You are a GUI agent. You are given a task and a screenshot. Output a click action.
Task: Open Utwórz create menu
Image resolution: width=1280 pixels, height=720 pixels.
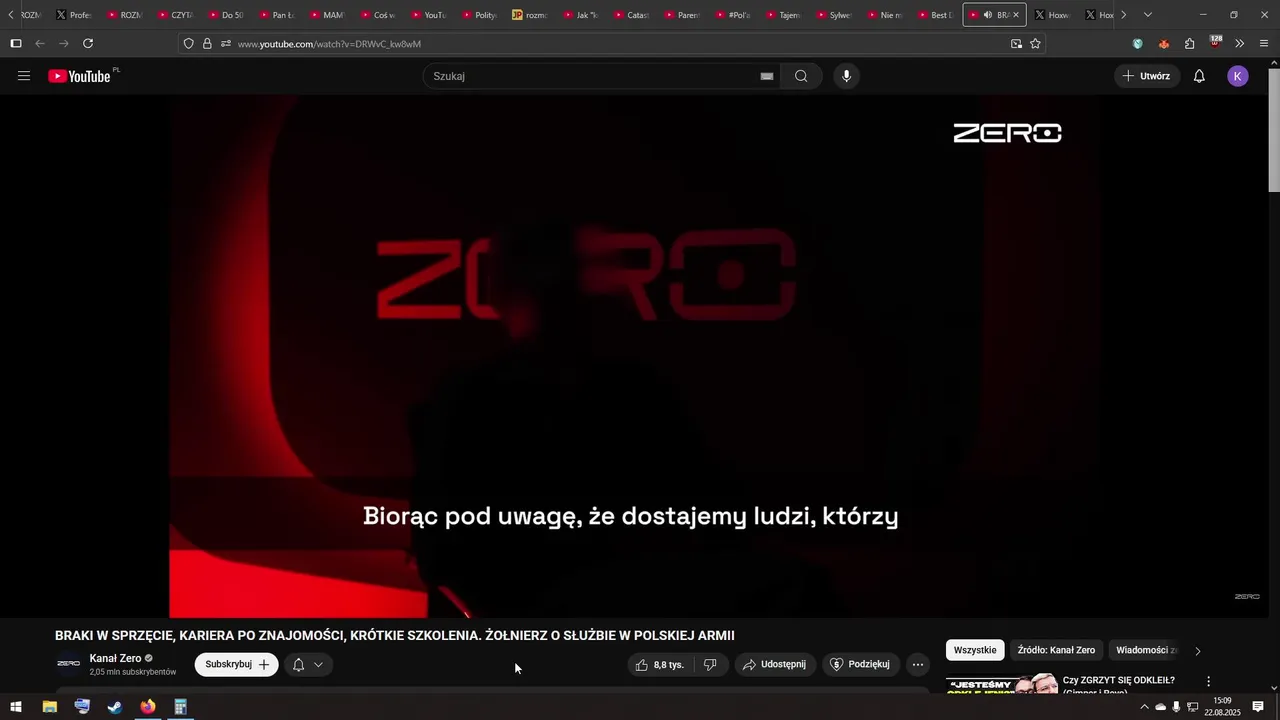1146,76
